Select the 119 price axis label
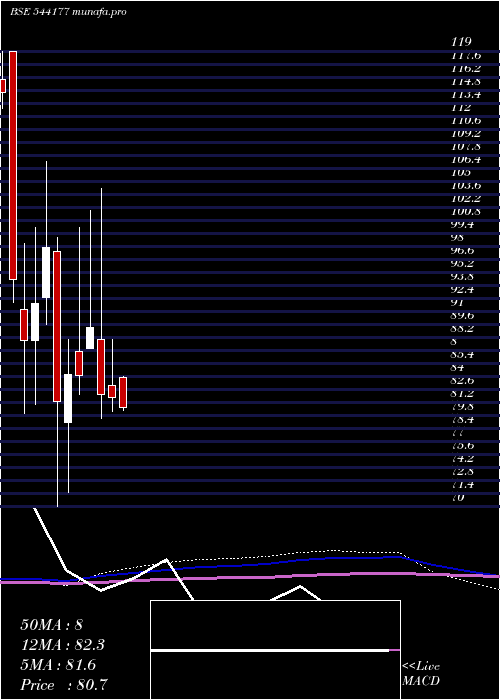Screen dimensions: 500x700 pyautogui.click(x=461, y=42)
